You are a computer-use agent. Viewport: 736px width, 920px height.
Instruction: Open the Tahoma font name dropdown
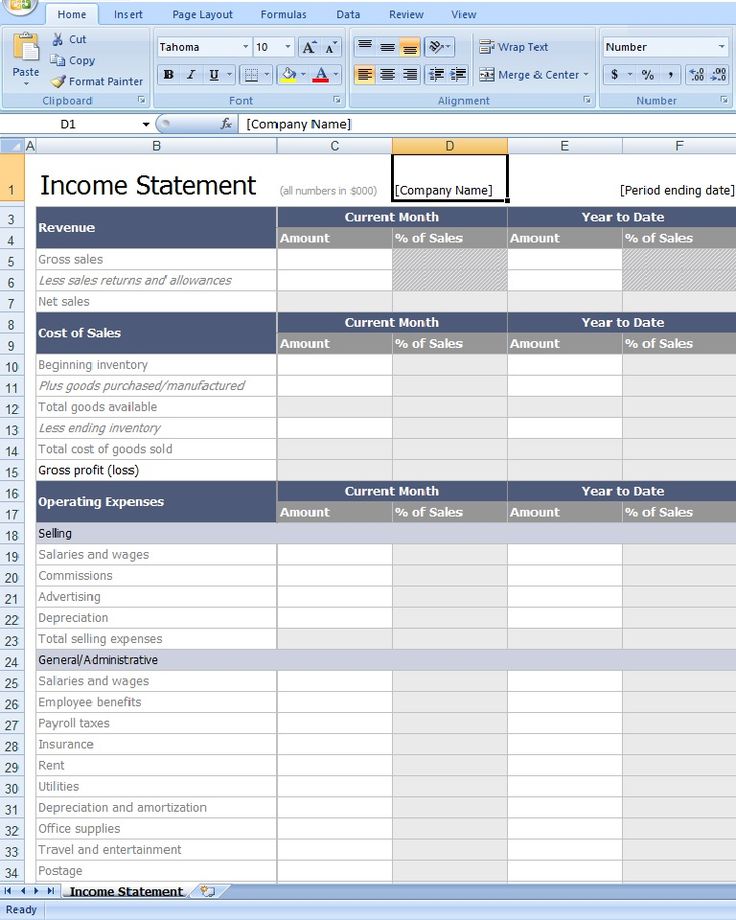click(245, 47)
